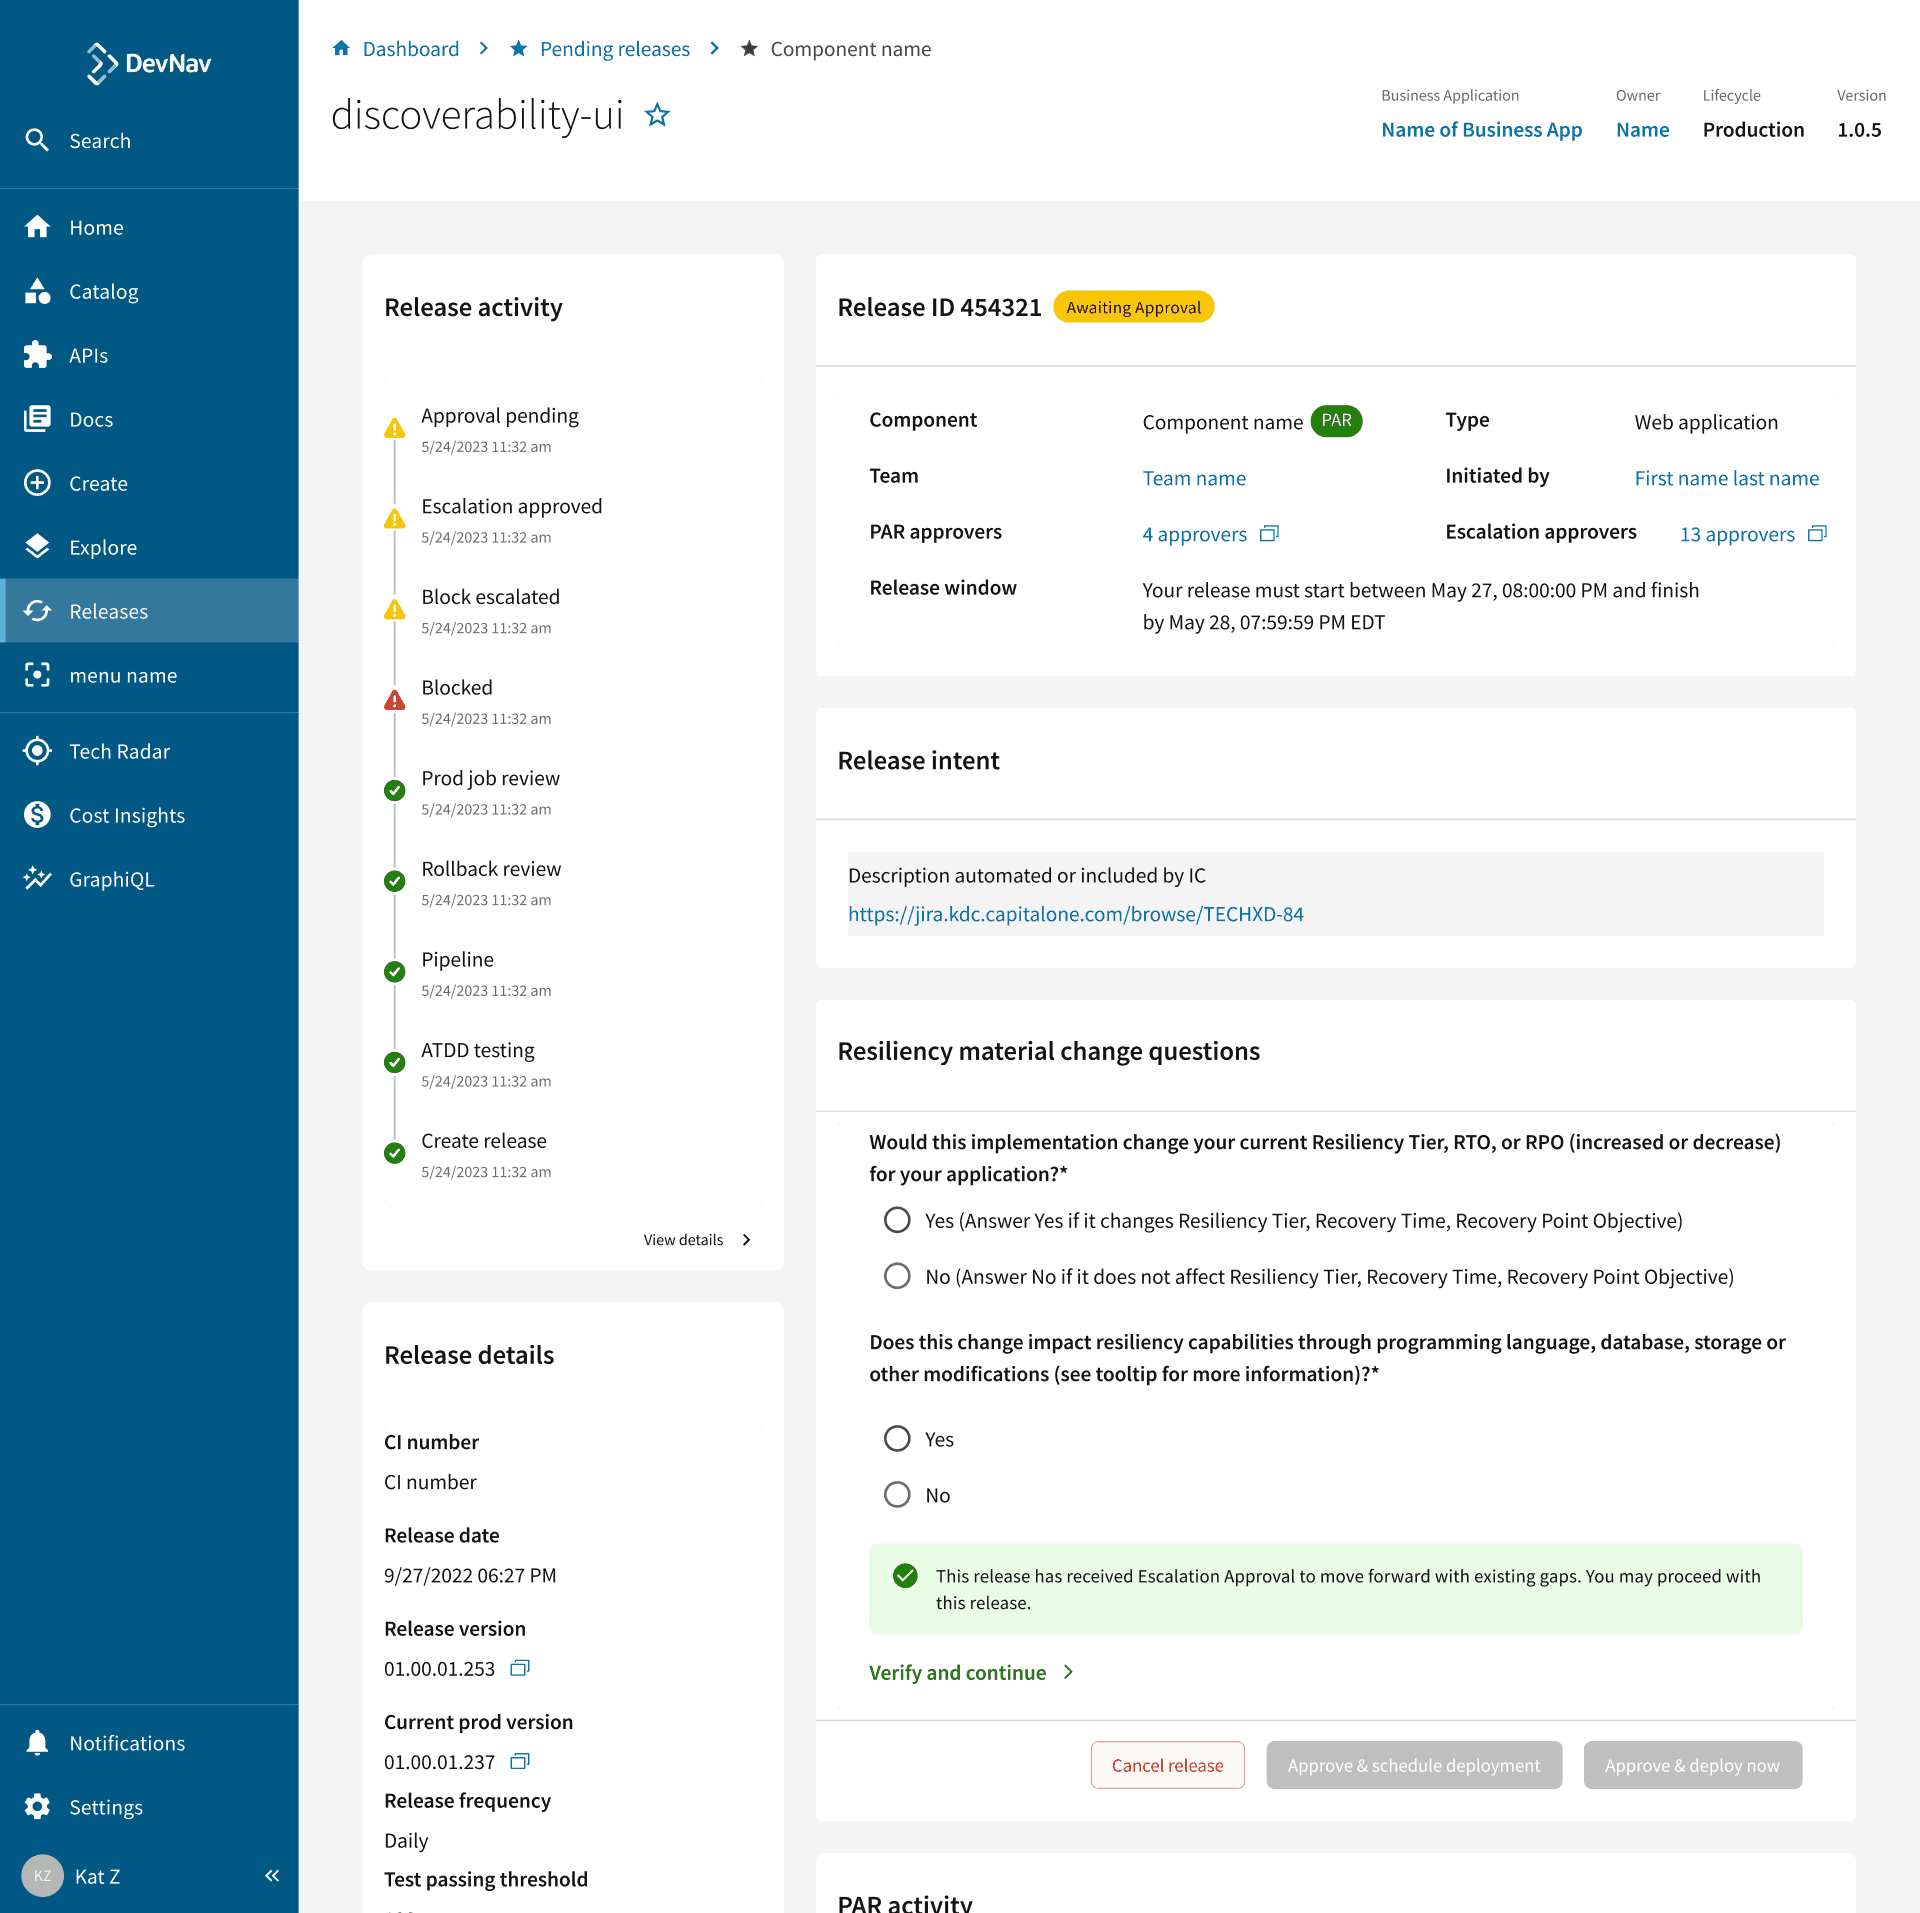Viewport: 1920px width, 1913px height.
Task: Click the GraphiQL chart icon
Action: click(x=37, y=879)
